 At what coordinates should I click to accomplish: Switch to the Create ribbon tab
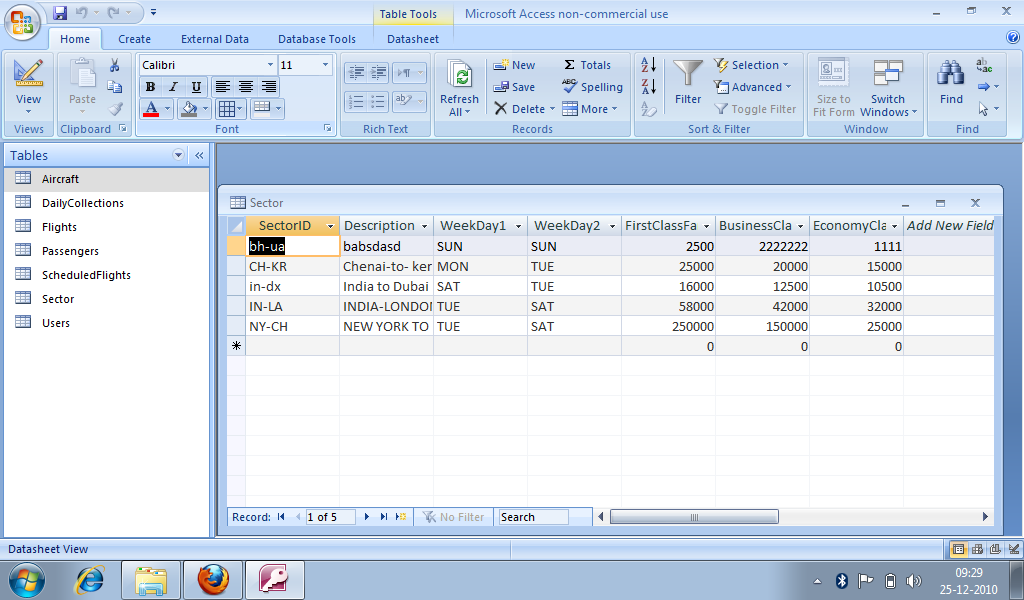134,39
